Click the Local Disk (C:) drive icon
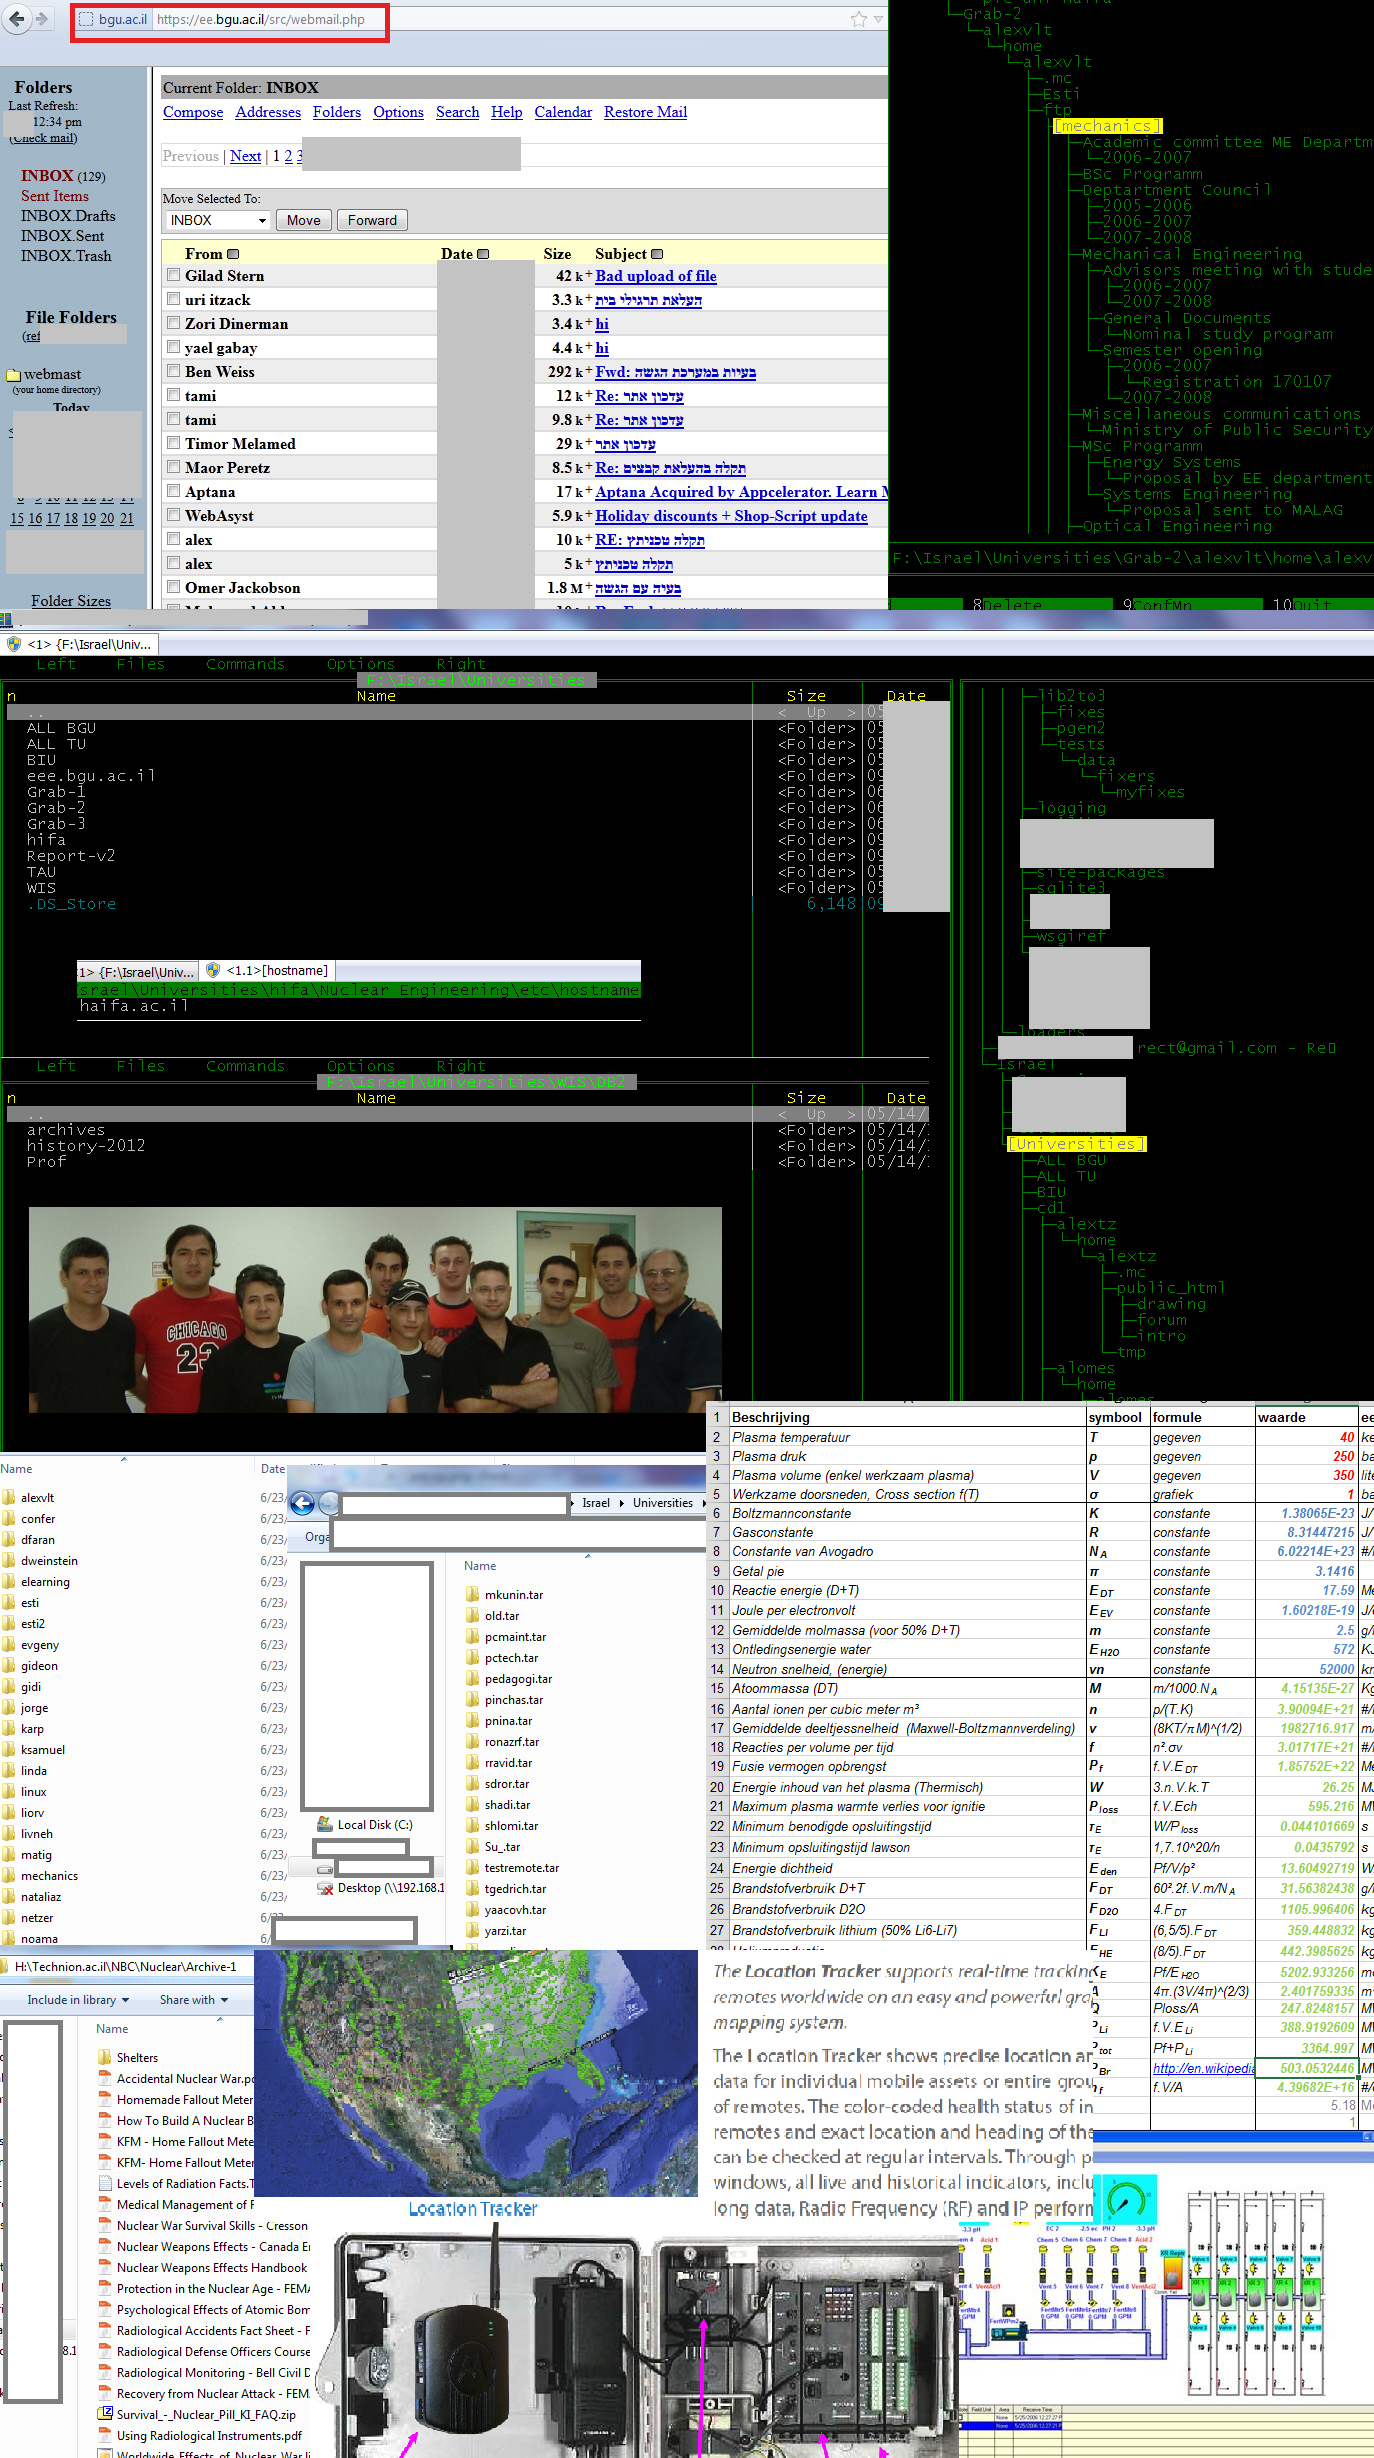1374x2458 pixels. (324, 1824)
